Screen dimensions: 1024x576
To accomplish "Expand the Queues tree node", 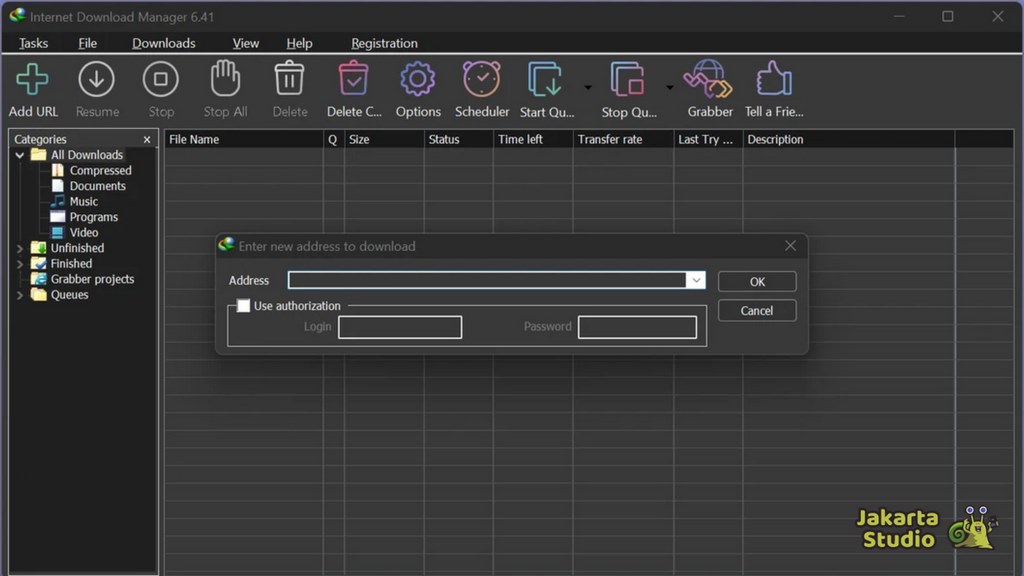I will point(20,295).
